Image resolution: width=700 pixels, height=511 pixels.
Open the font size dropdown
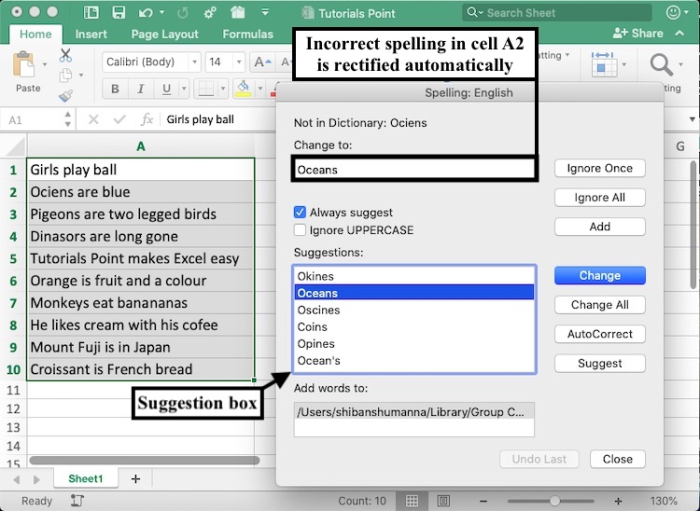pos(239,62)
